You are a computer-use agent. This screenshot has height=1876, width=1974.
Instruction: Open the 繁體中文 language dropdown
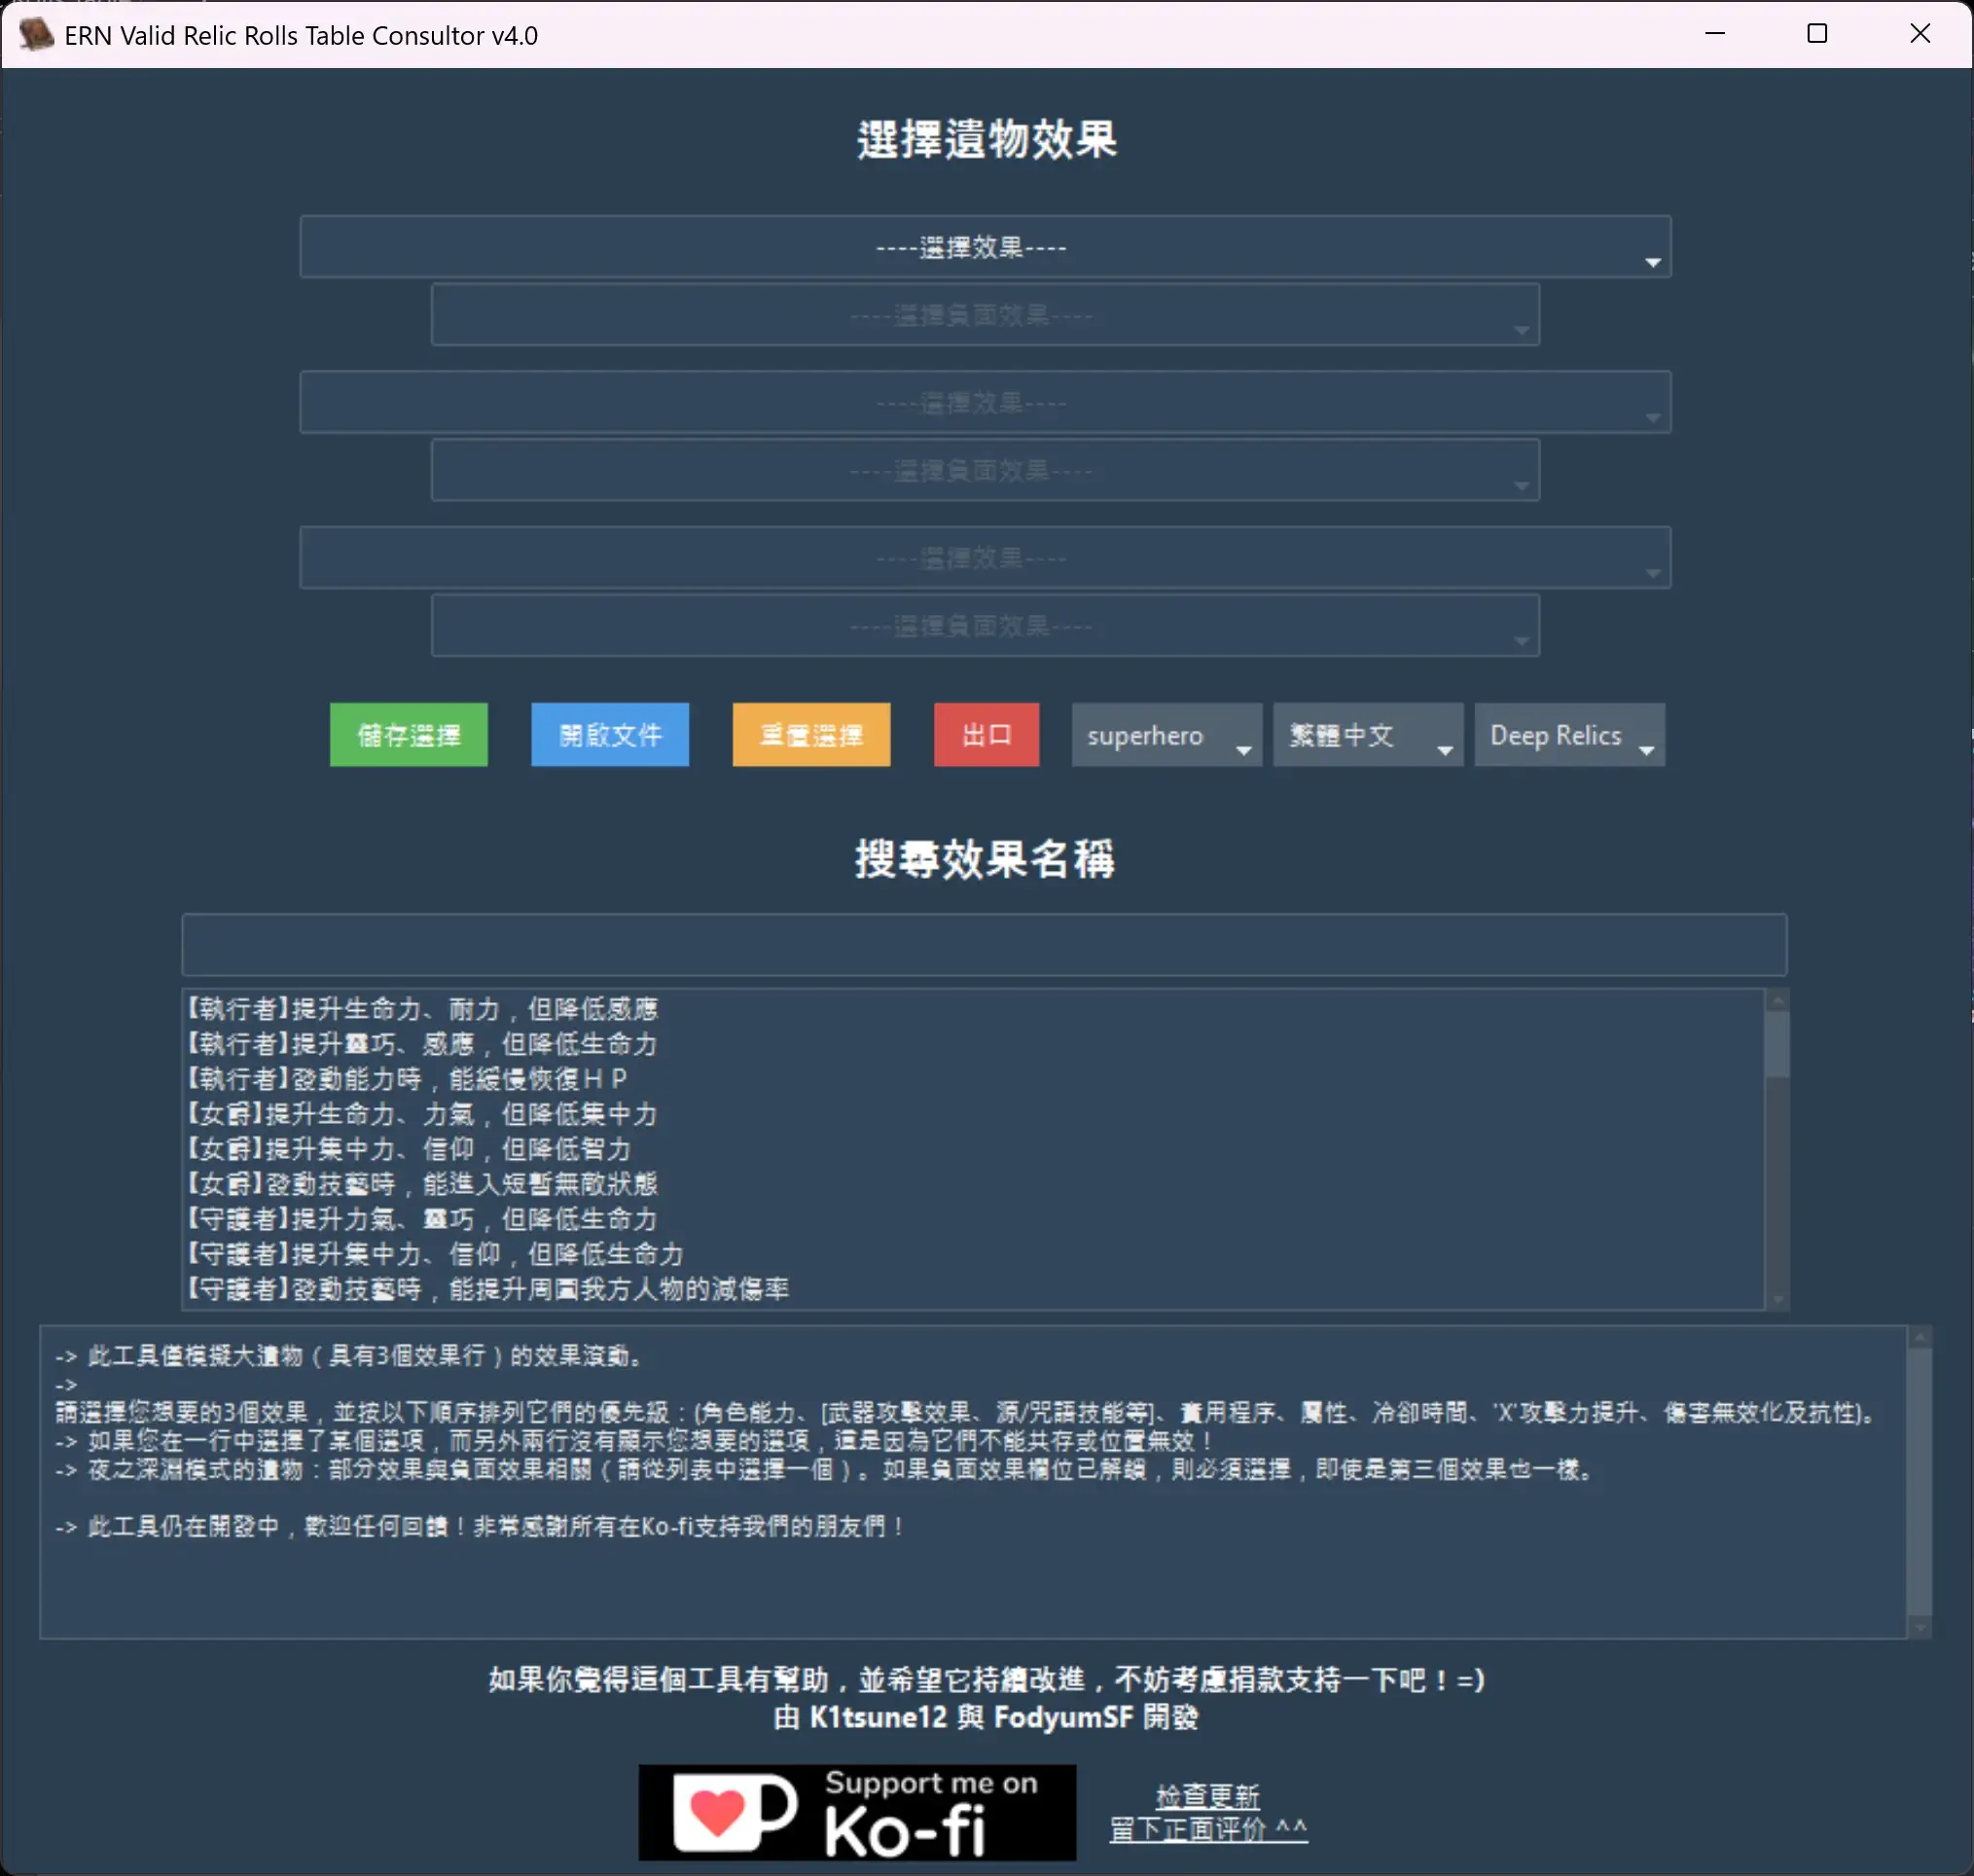tap(1368, 735)
